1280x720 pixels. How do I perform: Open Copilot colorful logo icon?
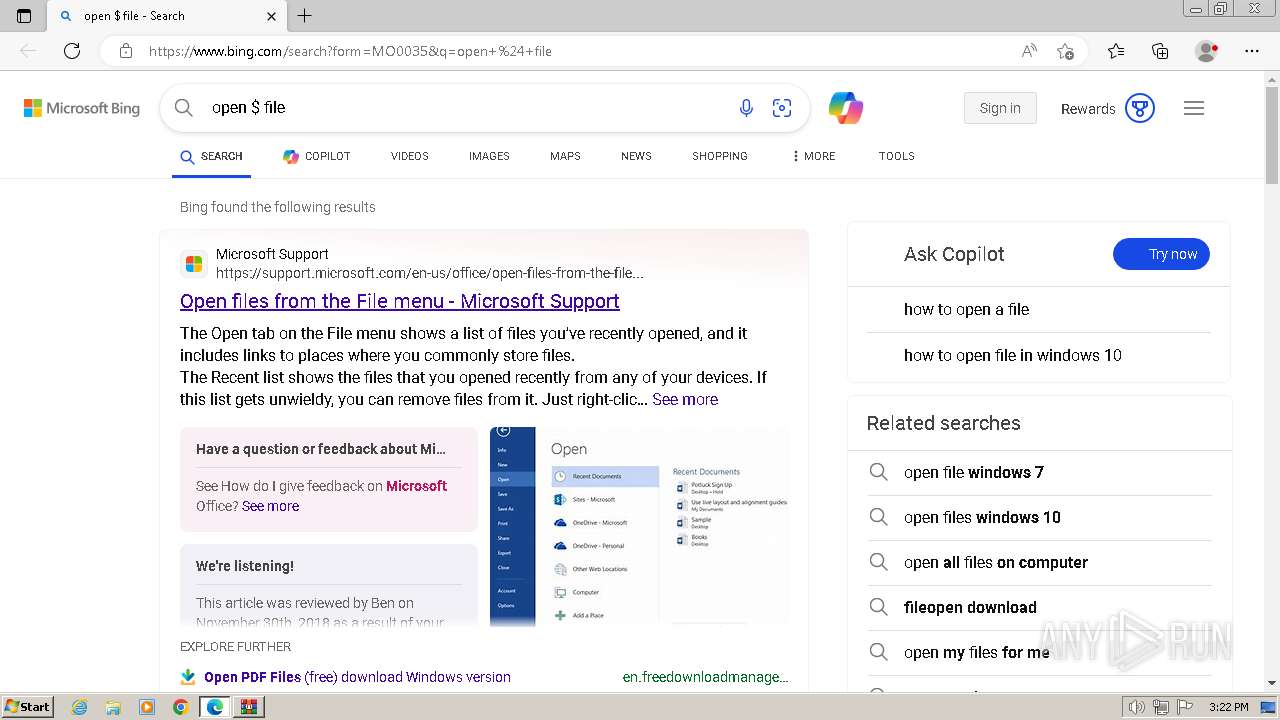(x=846, y=108)
